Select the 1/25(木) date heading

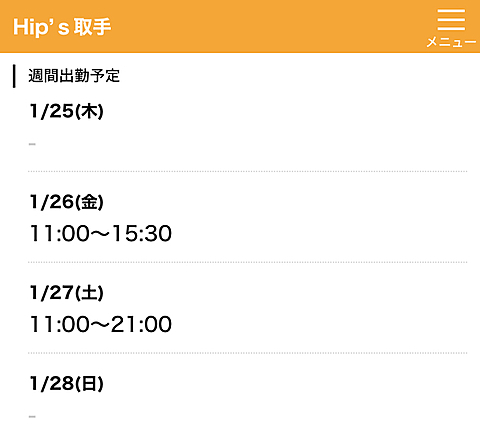pyautogui.click(x=67, y=111)
